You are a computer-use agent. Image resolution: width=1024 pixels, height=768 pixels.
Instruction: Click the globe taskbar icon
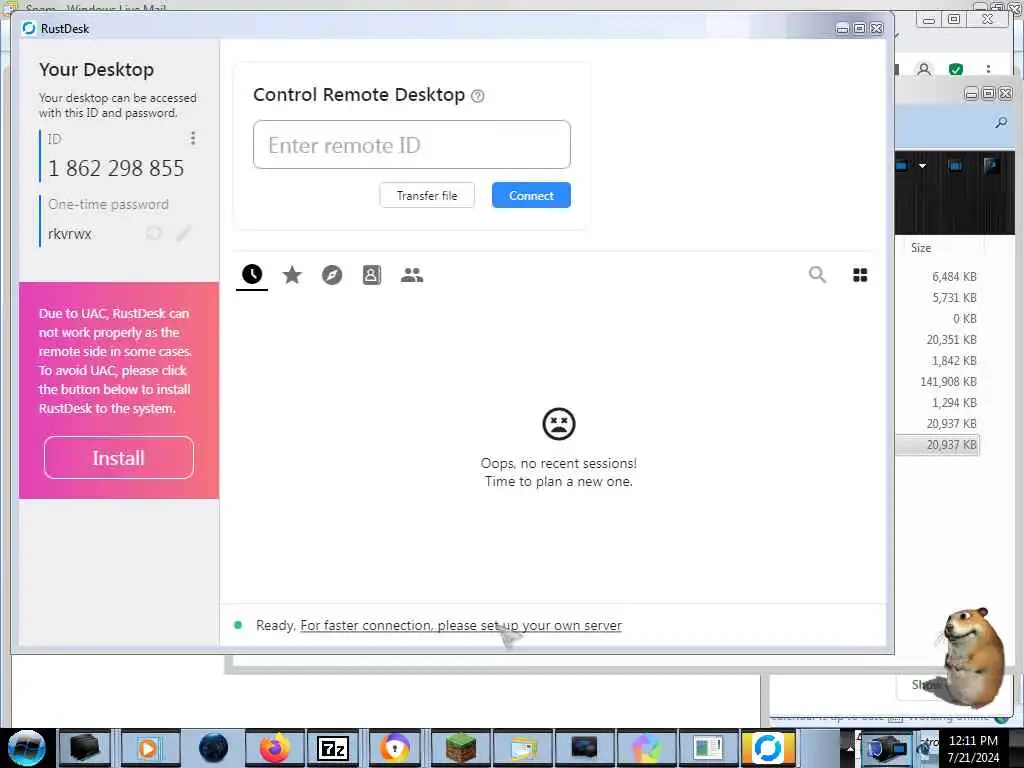click(213, 748)
